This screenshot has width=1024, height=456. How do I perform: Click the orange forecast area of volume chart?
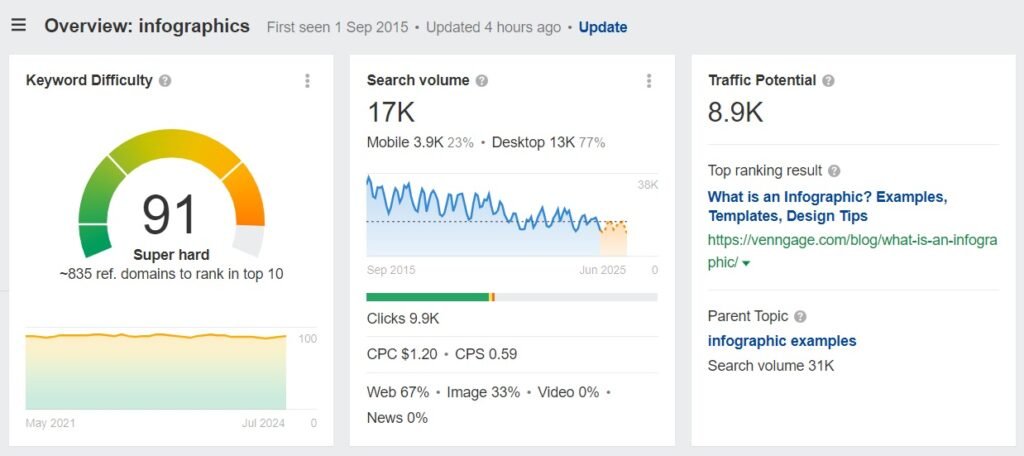click(613, 239)
